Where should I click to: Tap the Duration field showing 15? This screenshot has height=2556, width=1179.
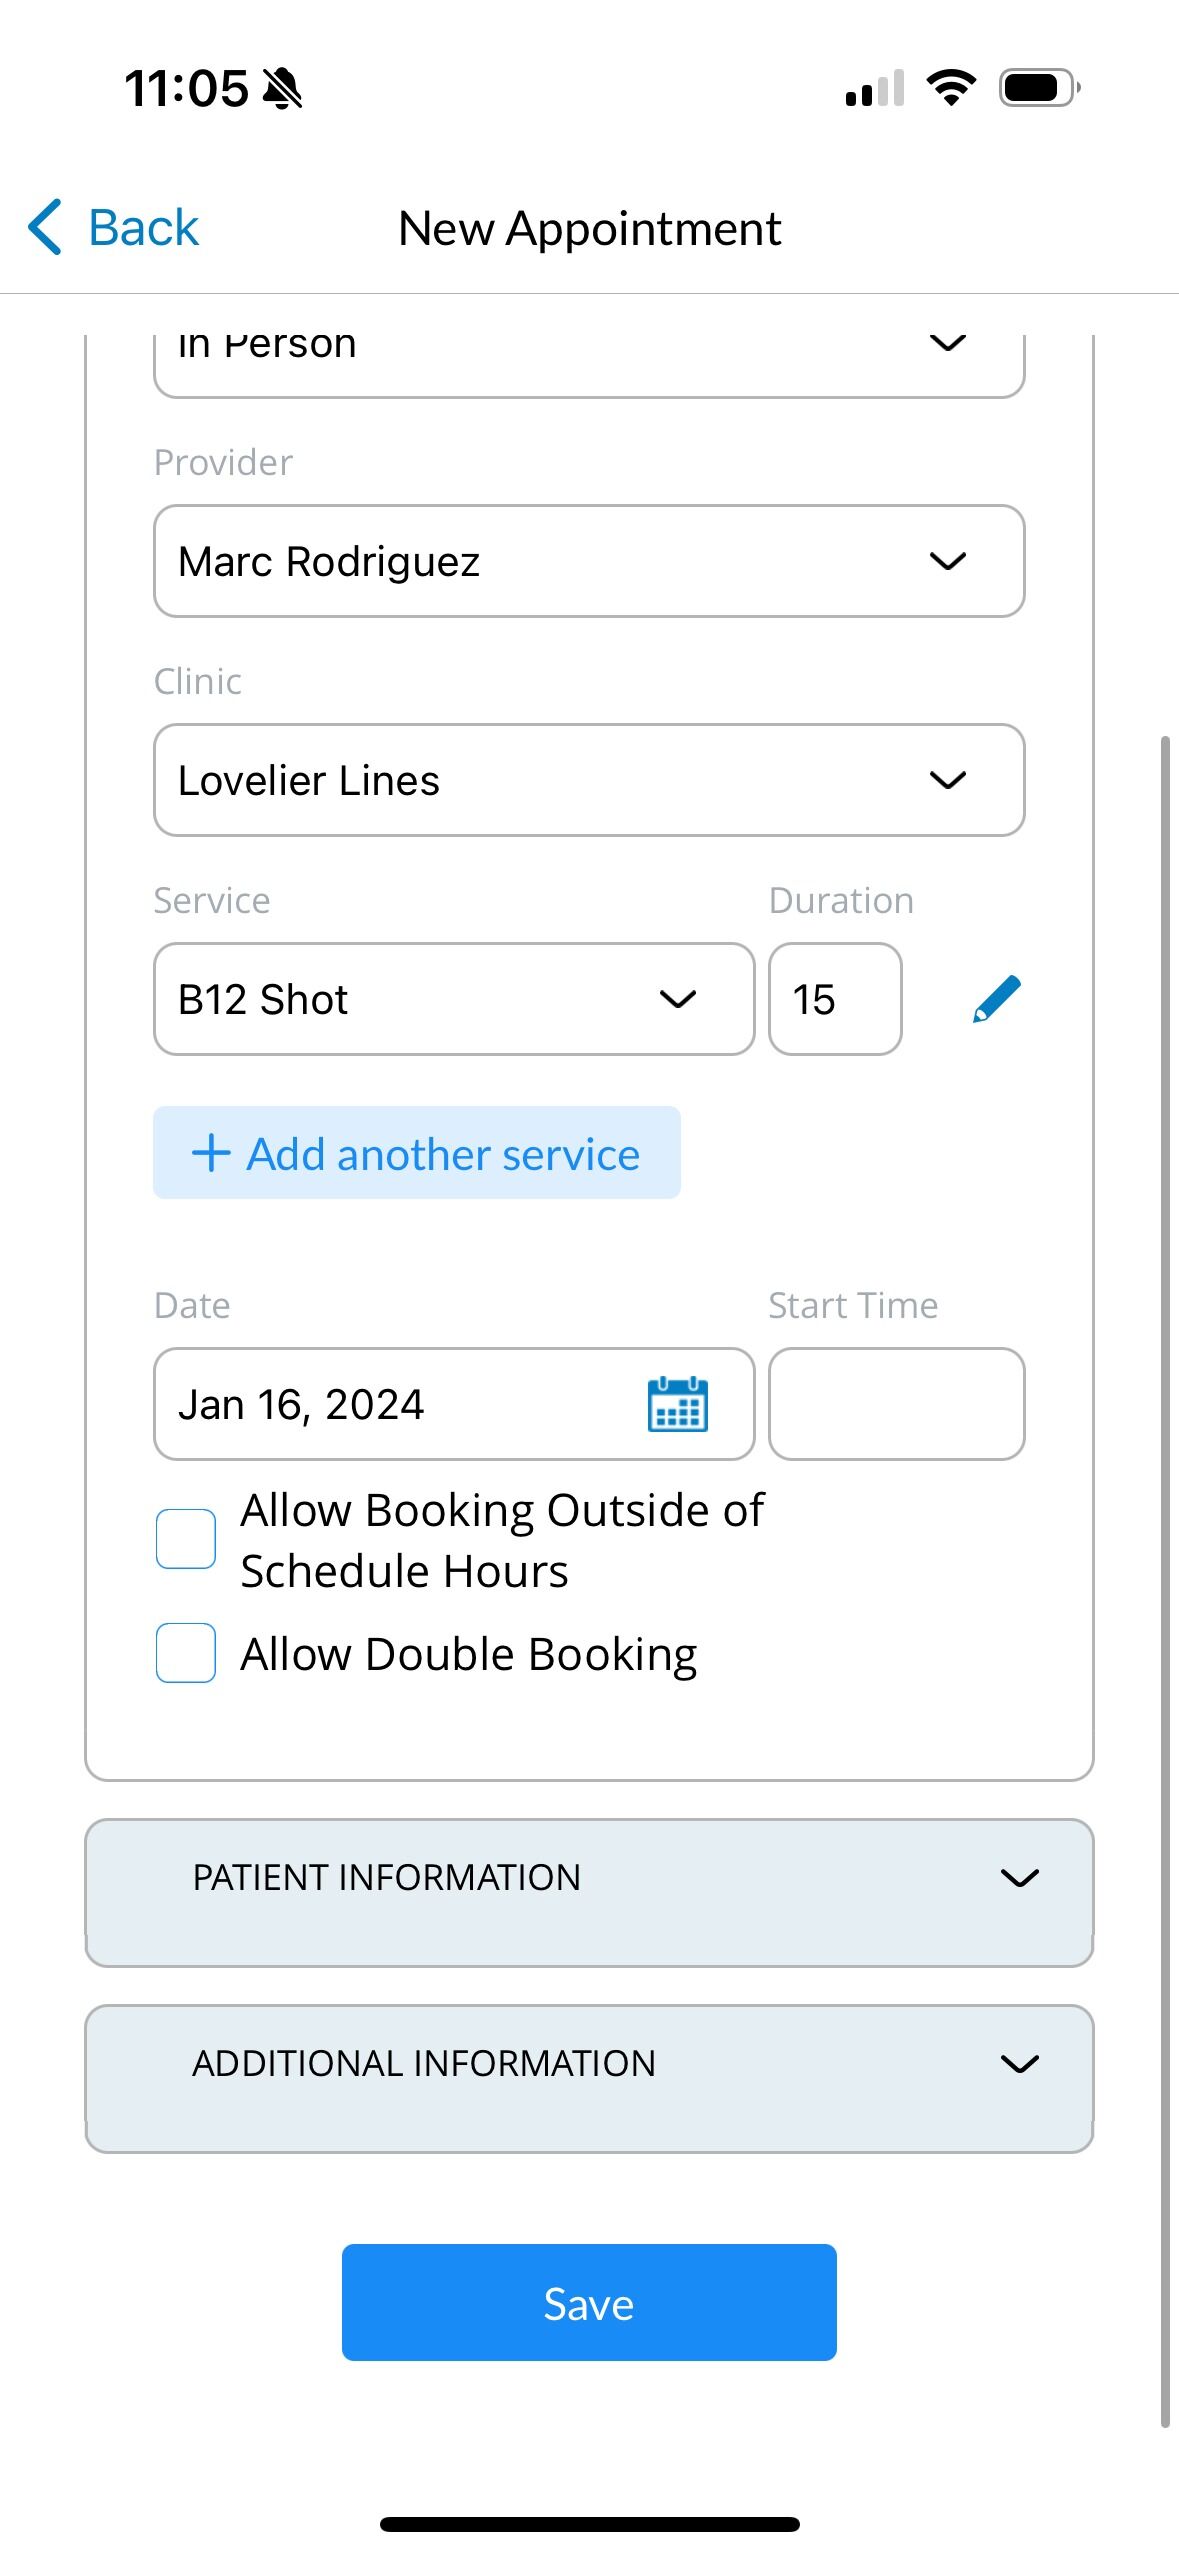click(x=835, y=999)
